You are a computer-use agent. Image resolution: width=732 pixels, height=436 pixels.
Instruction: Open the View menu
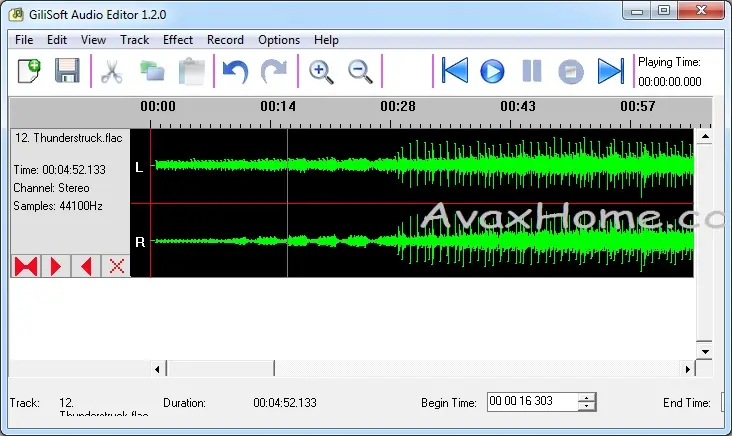[x=93, y=40]
